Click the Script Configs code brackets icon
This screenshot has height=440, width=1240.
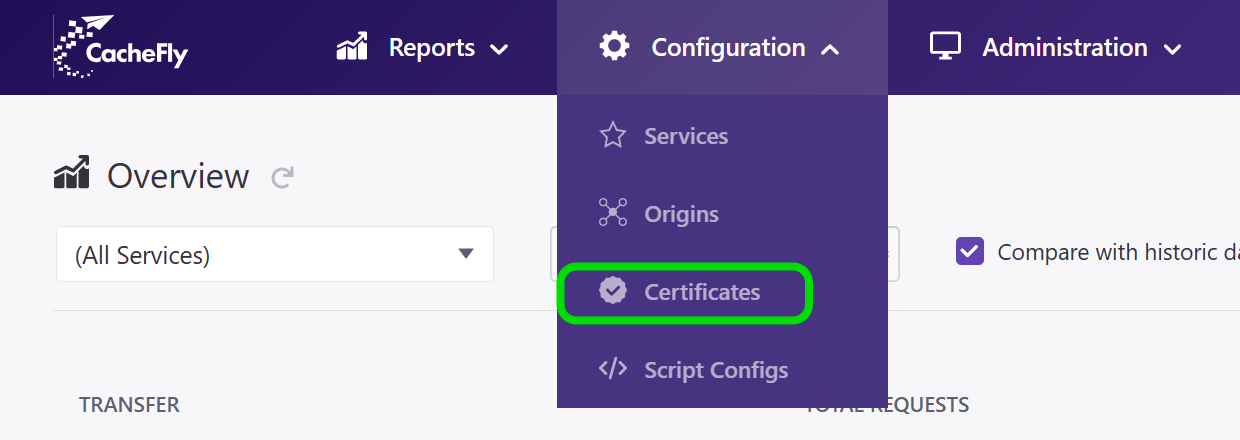(612, 369)
